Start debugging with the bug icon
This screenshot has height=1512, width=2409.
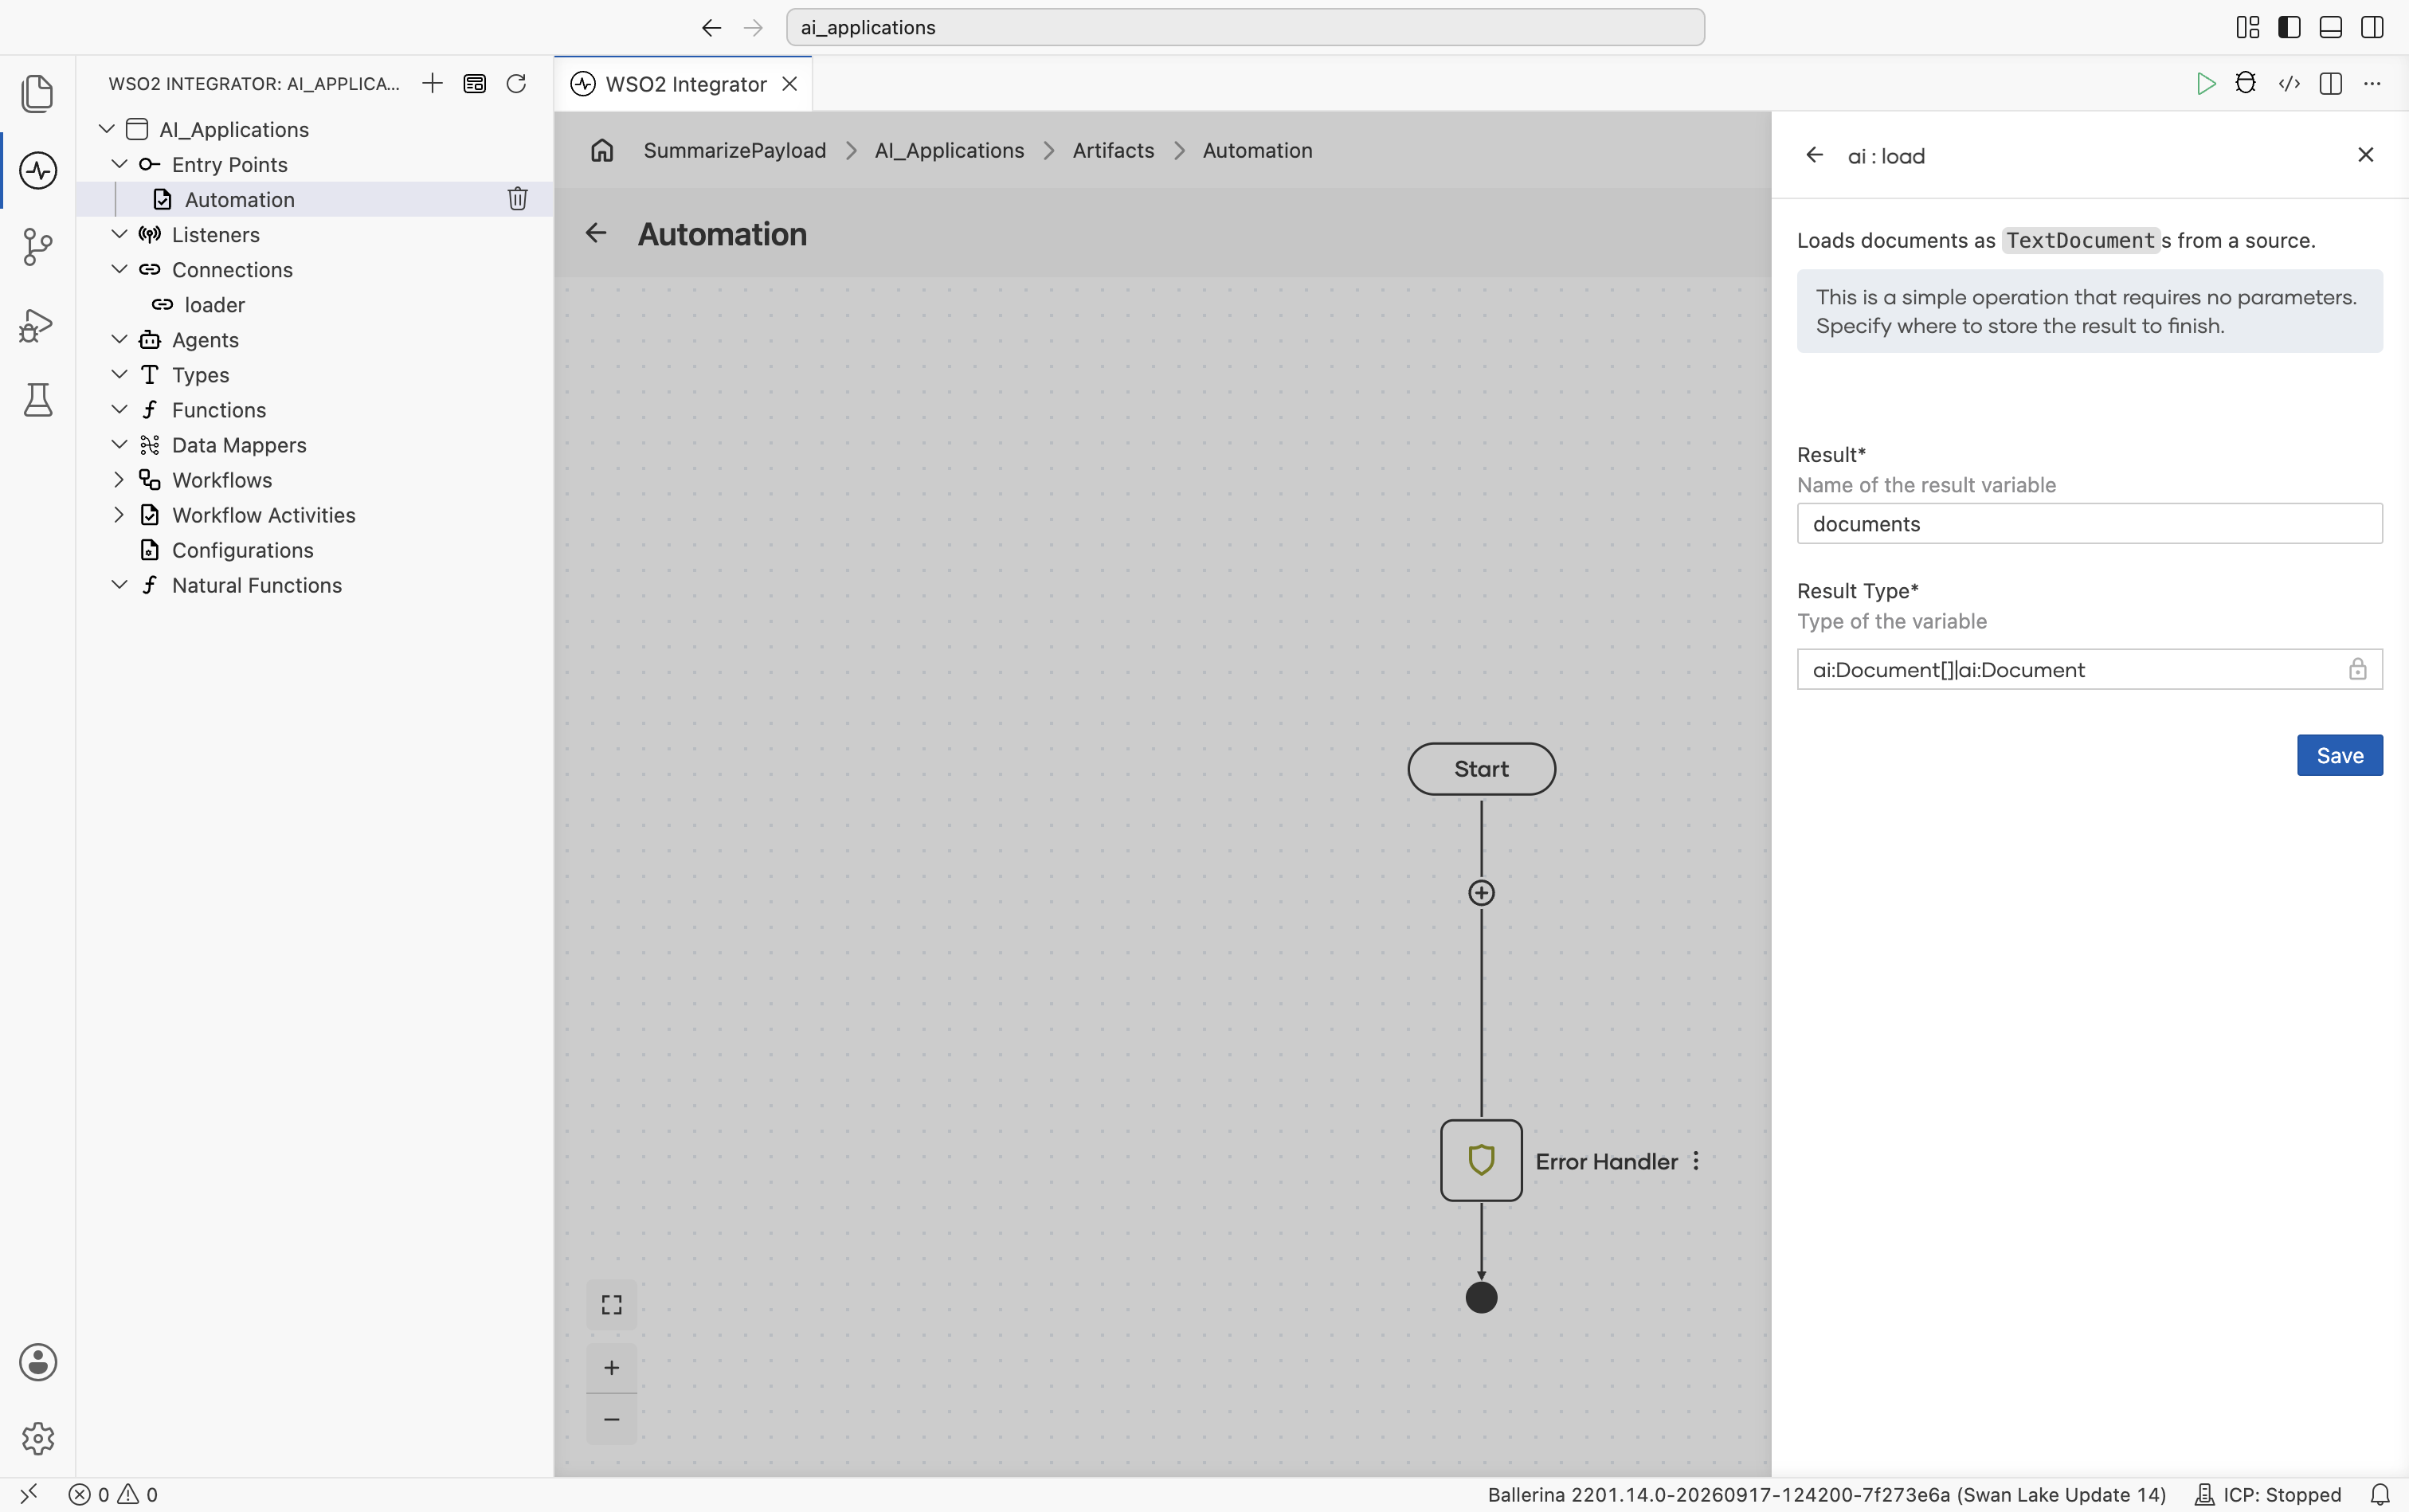point(2246,83)
